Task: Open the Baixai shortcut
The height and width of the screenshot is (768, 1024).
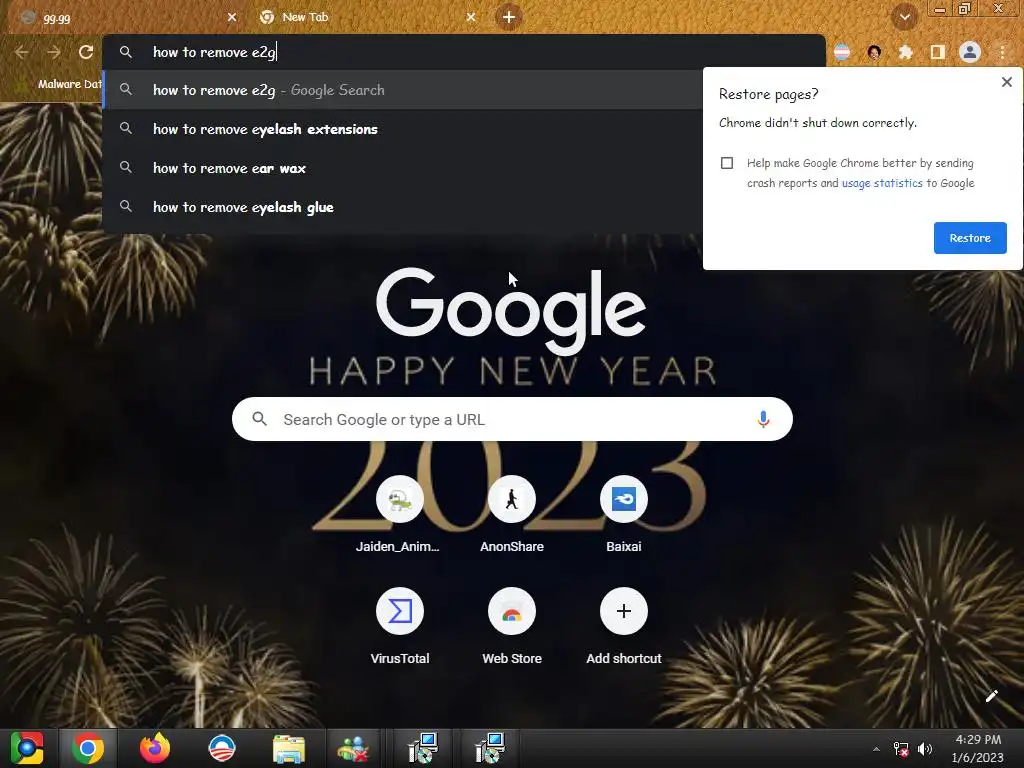Action: 624,514
